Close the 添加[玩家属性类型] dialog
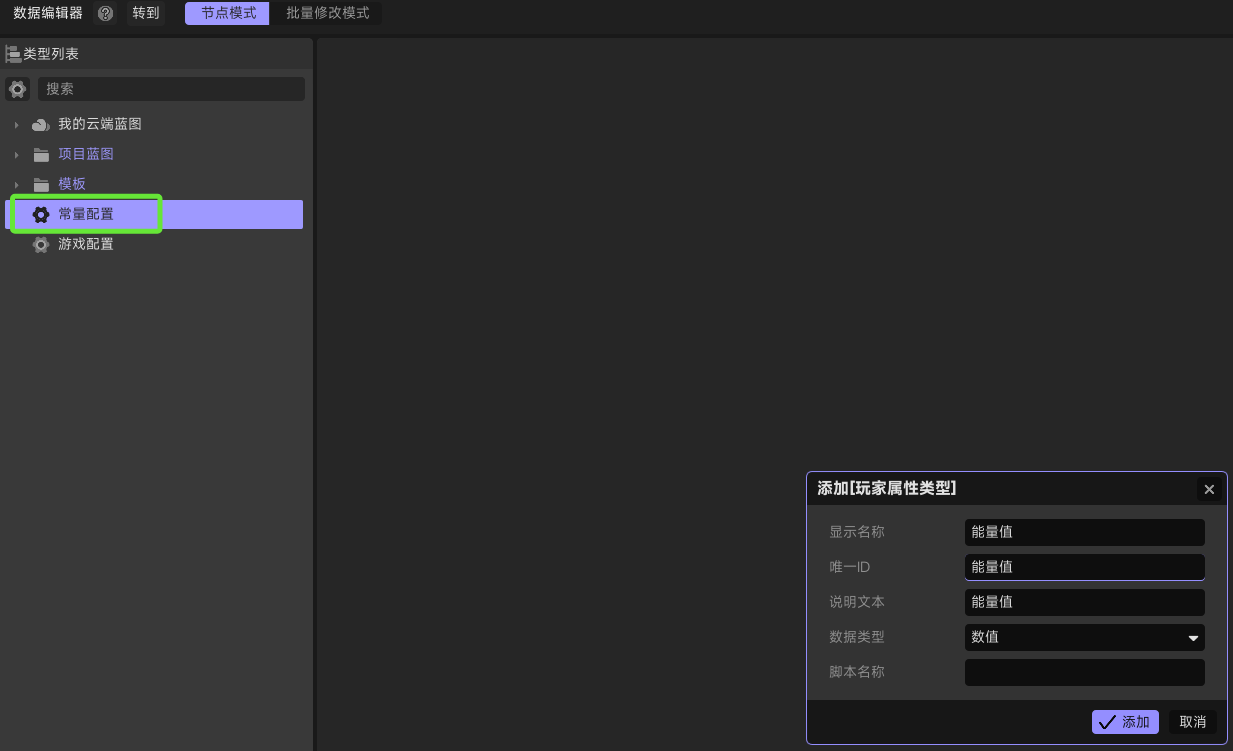The image size is (1233, 751). tap(1209, 489)
